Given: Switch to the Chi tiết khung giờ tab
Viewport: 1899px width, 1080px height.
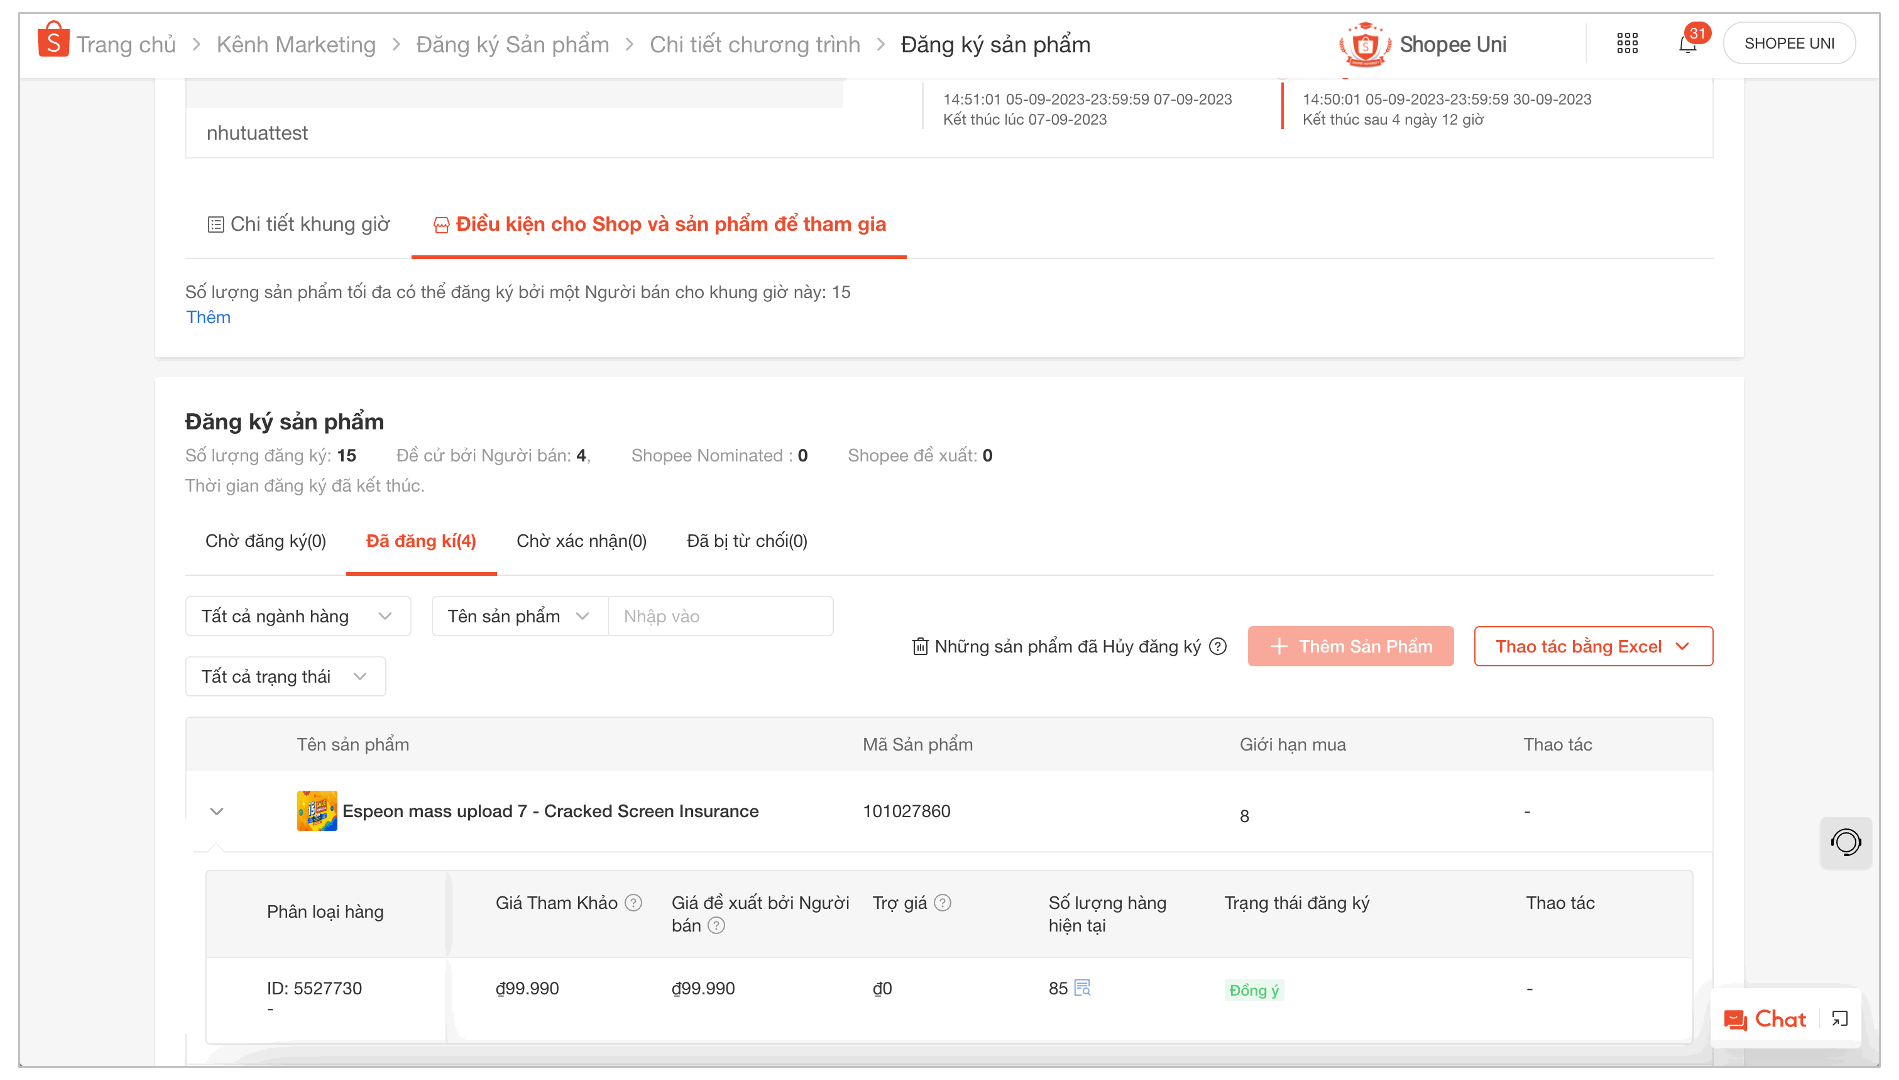Looking at the screenshot, I should (x=298, y=224).
